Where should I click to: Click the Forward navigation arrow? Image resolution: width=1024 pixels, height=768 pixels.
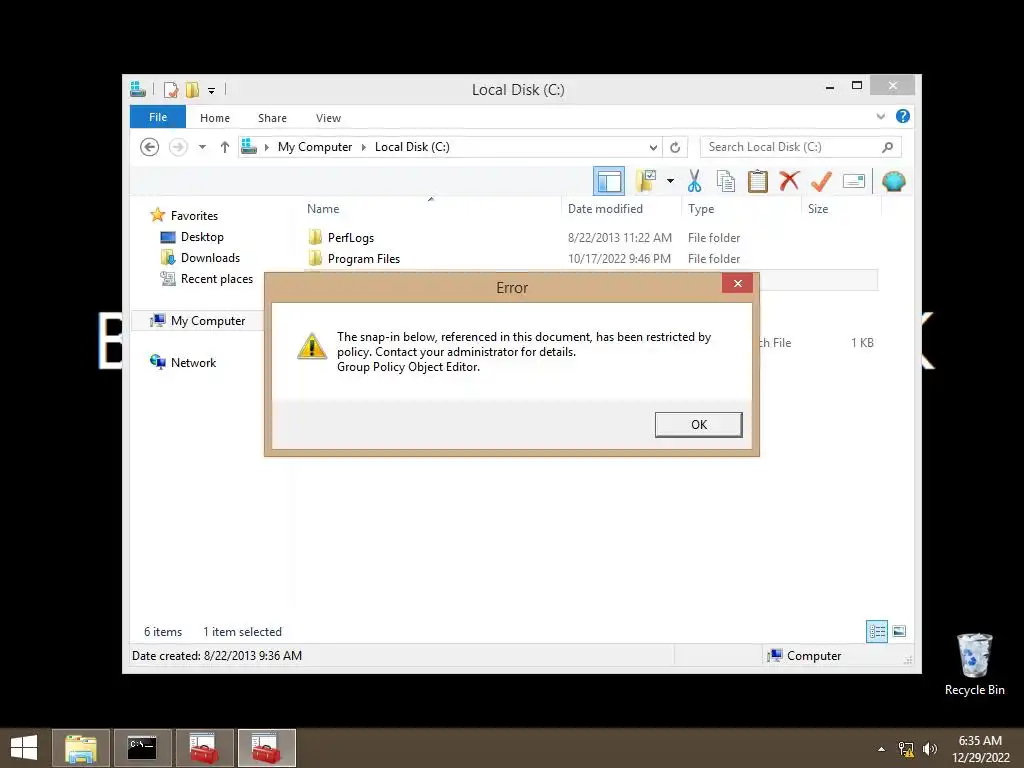(x=178, y=147)
